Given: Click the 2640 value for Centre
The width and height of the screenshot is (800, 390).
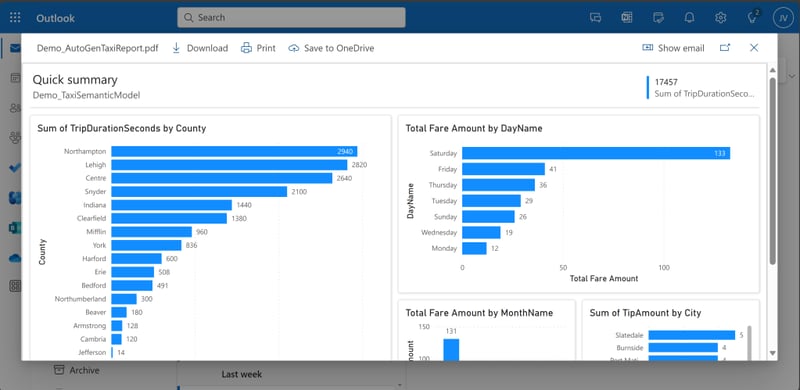Looking at the screenshot, I should pos(344,178).
